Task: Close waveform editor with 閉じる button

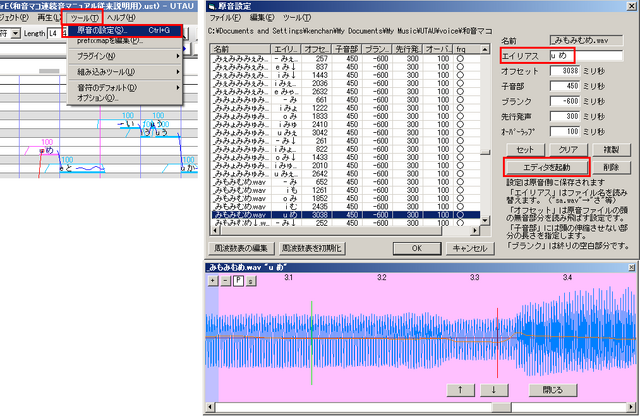Action: click(553, 390)
